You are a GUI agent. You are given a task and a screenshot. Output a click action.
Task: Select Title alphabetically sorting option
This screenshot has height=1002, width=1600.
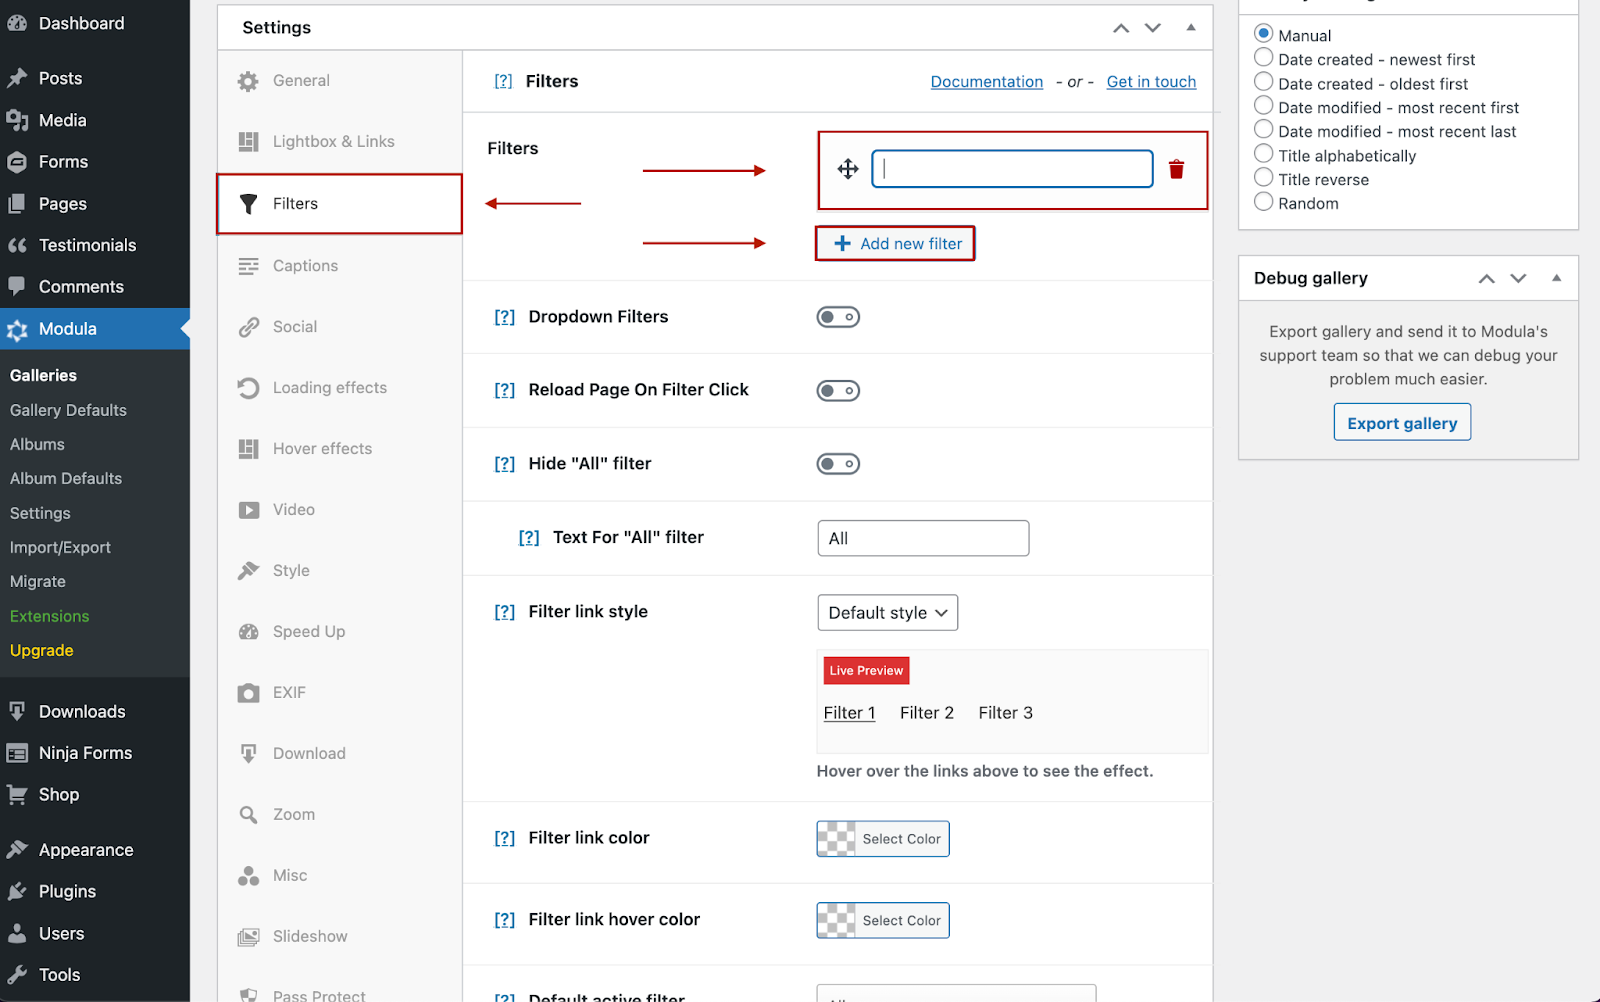point(1264,154)
